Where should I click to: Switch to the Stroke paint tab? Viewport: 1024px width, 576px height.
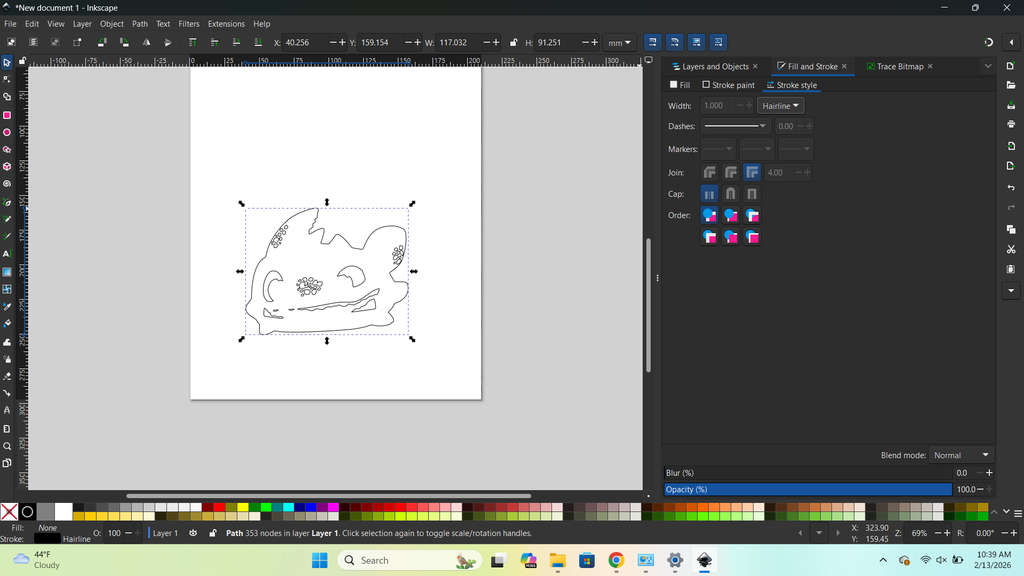[x=729, y=85]
